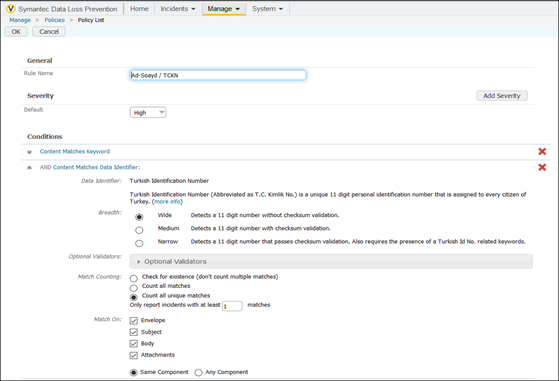Toggle the Body checkbox

point(134,344)
